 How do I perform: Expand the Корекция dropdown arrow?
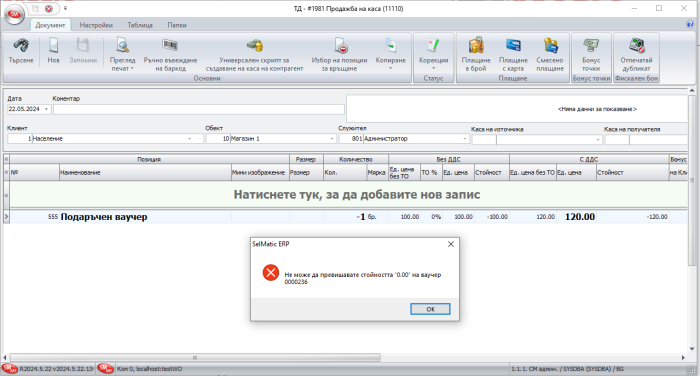(433, 68)
